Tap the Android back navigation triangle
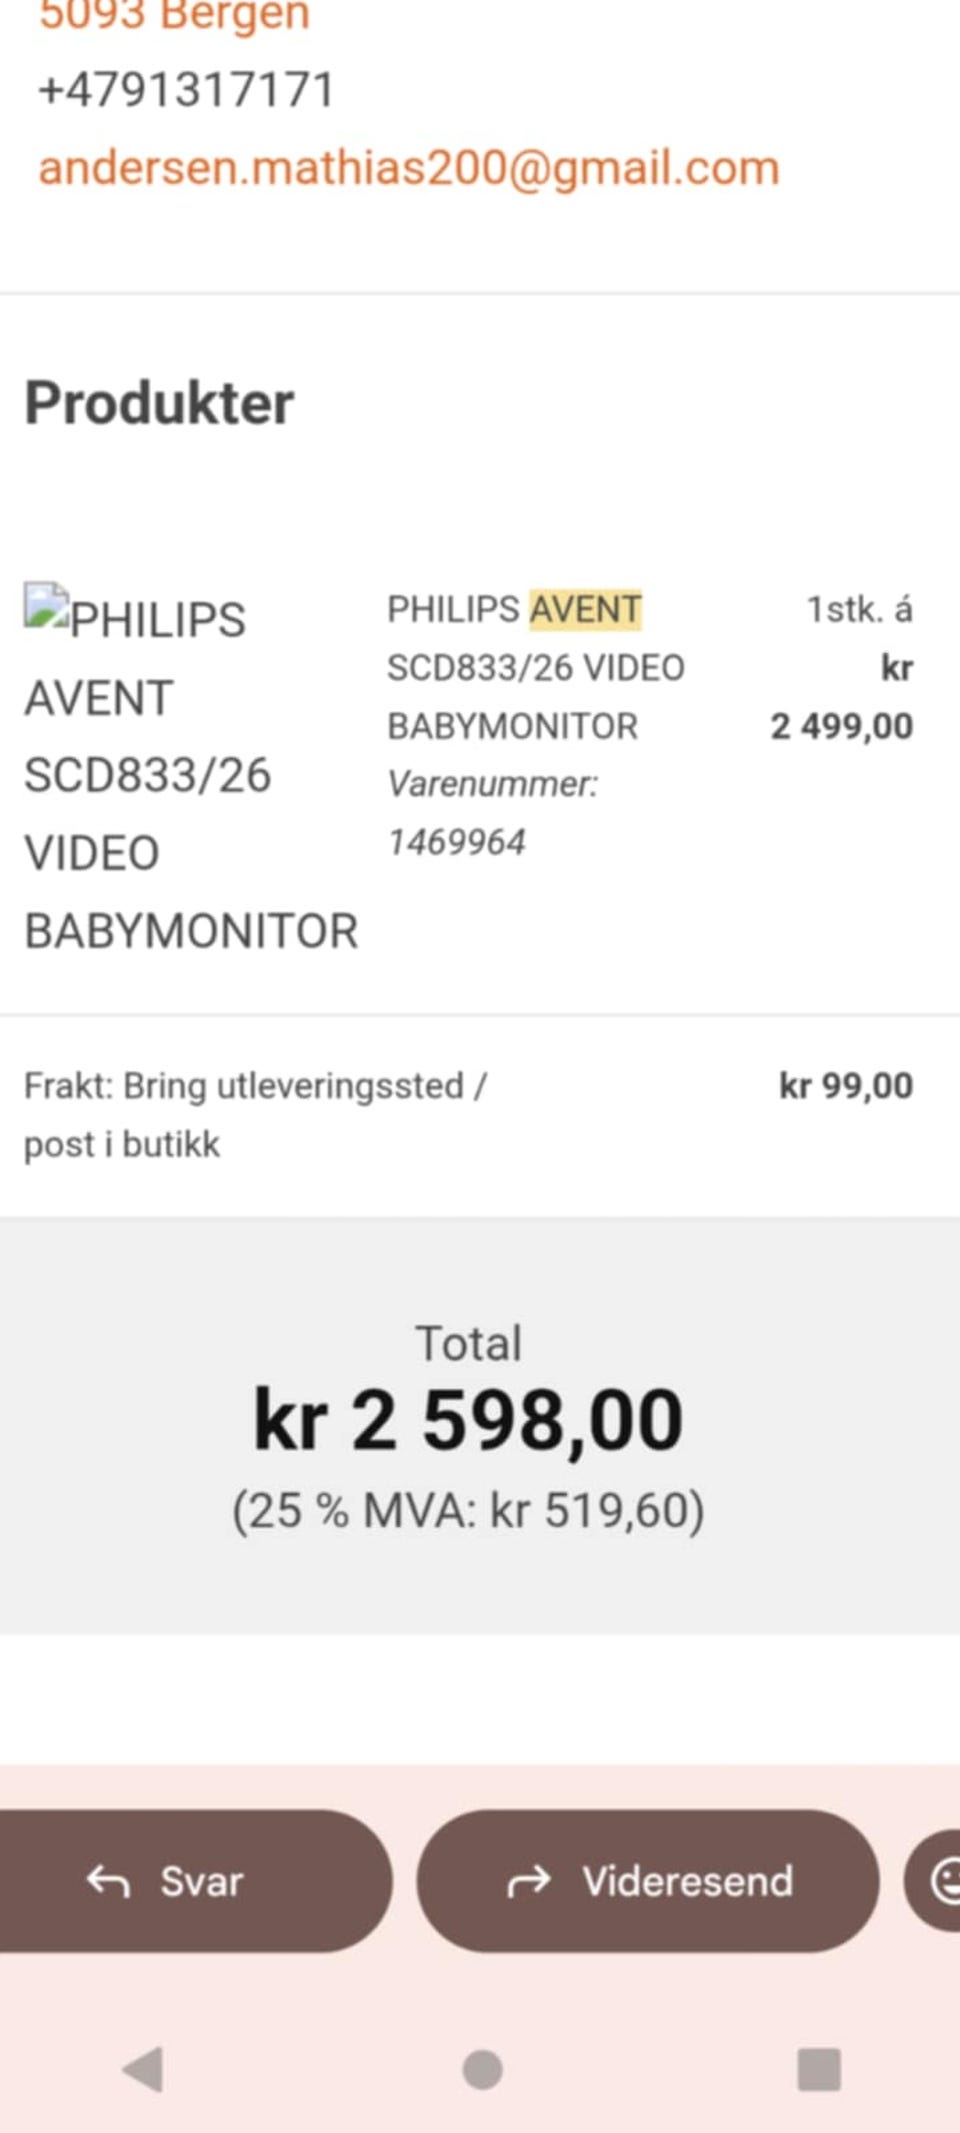Image resolution: width=960 pixels, height=2133 pixels. (x=143, y=2069)
